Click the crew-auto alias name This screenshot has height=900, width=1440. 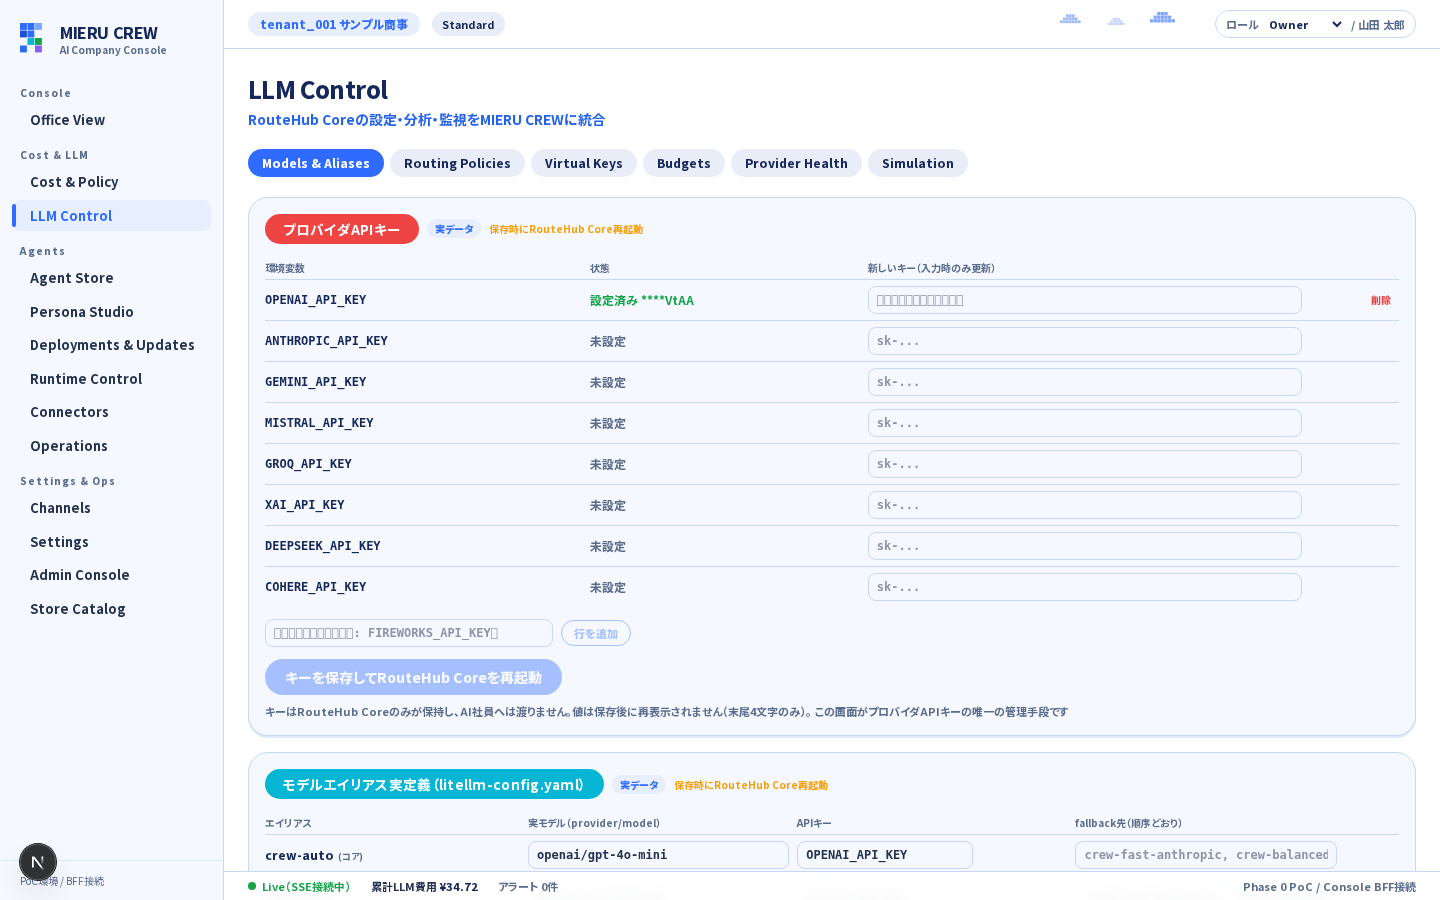tap(299, 855)
